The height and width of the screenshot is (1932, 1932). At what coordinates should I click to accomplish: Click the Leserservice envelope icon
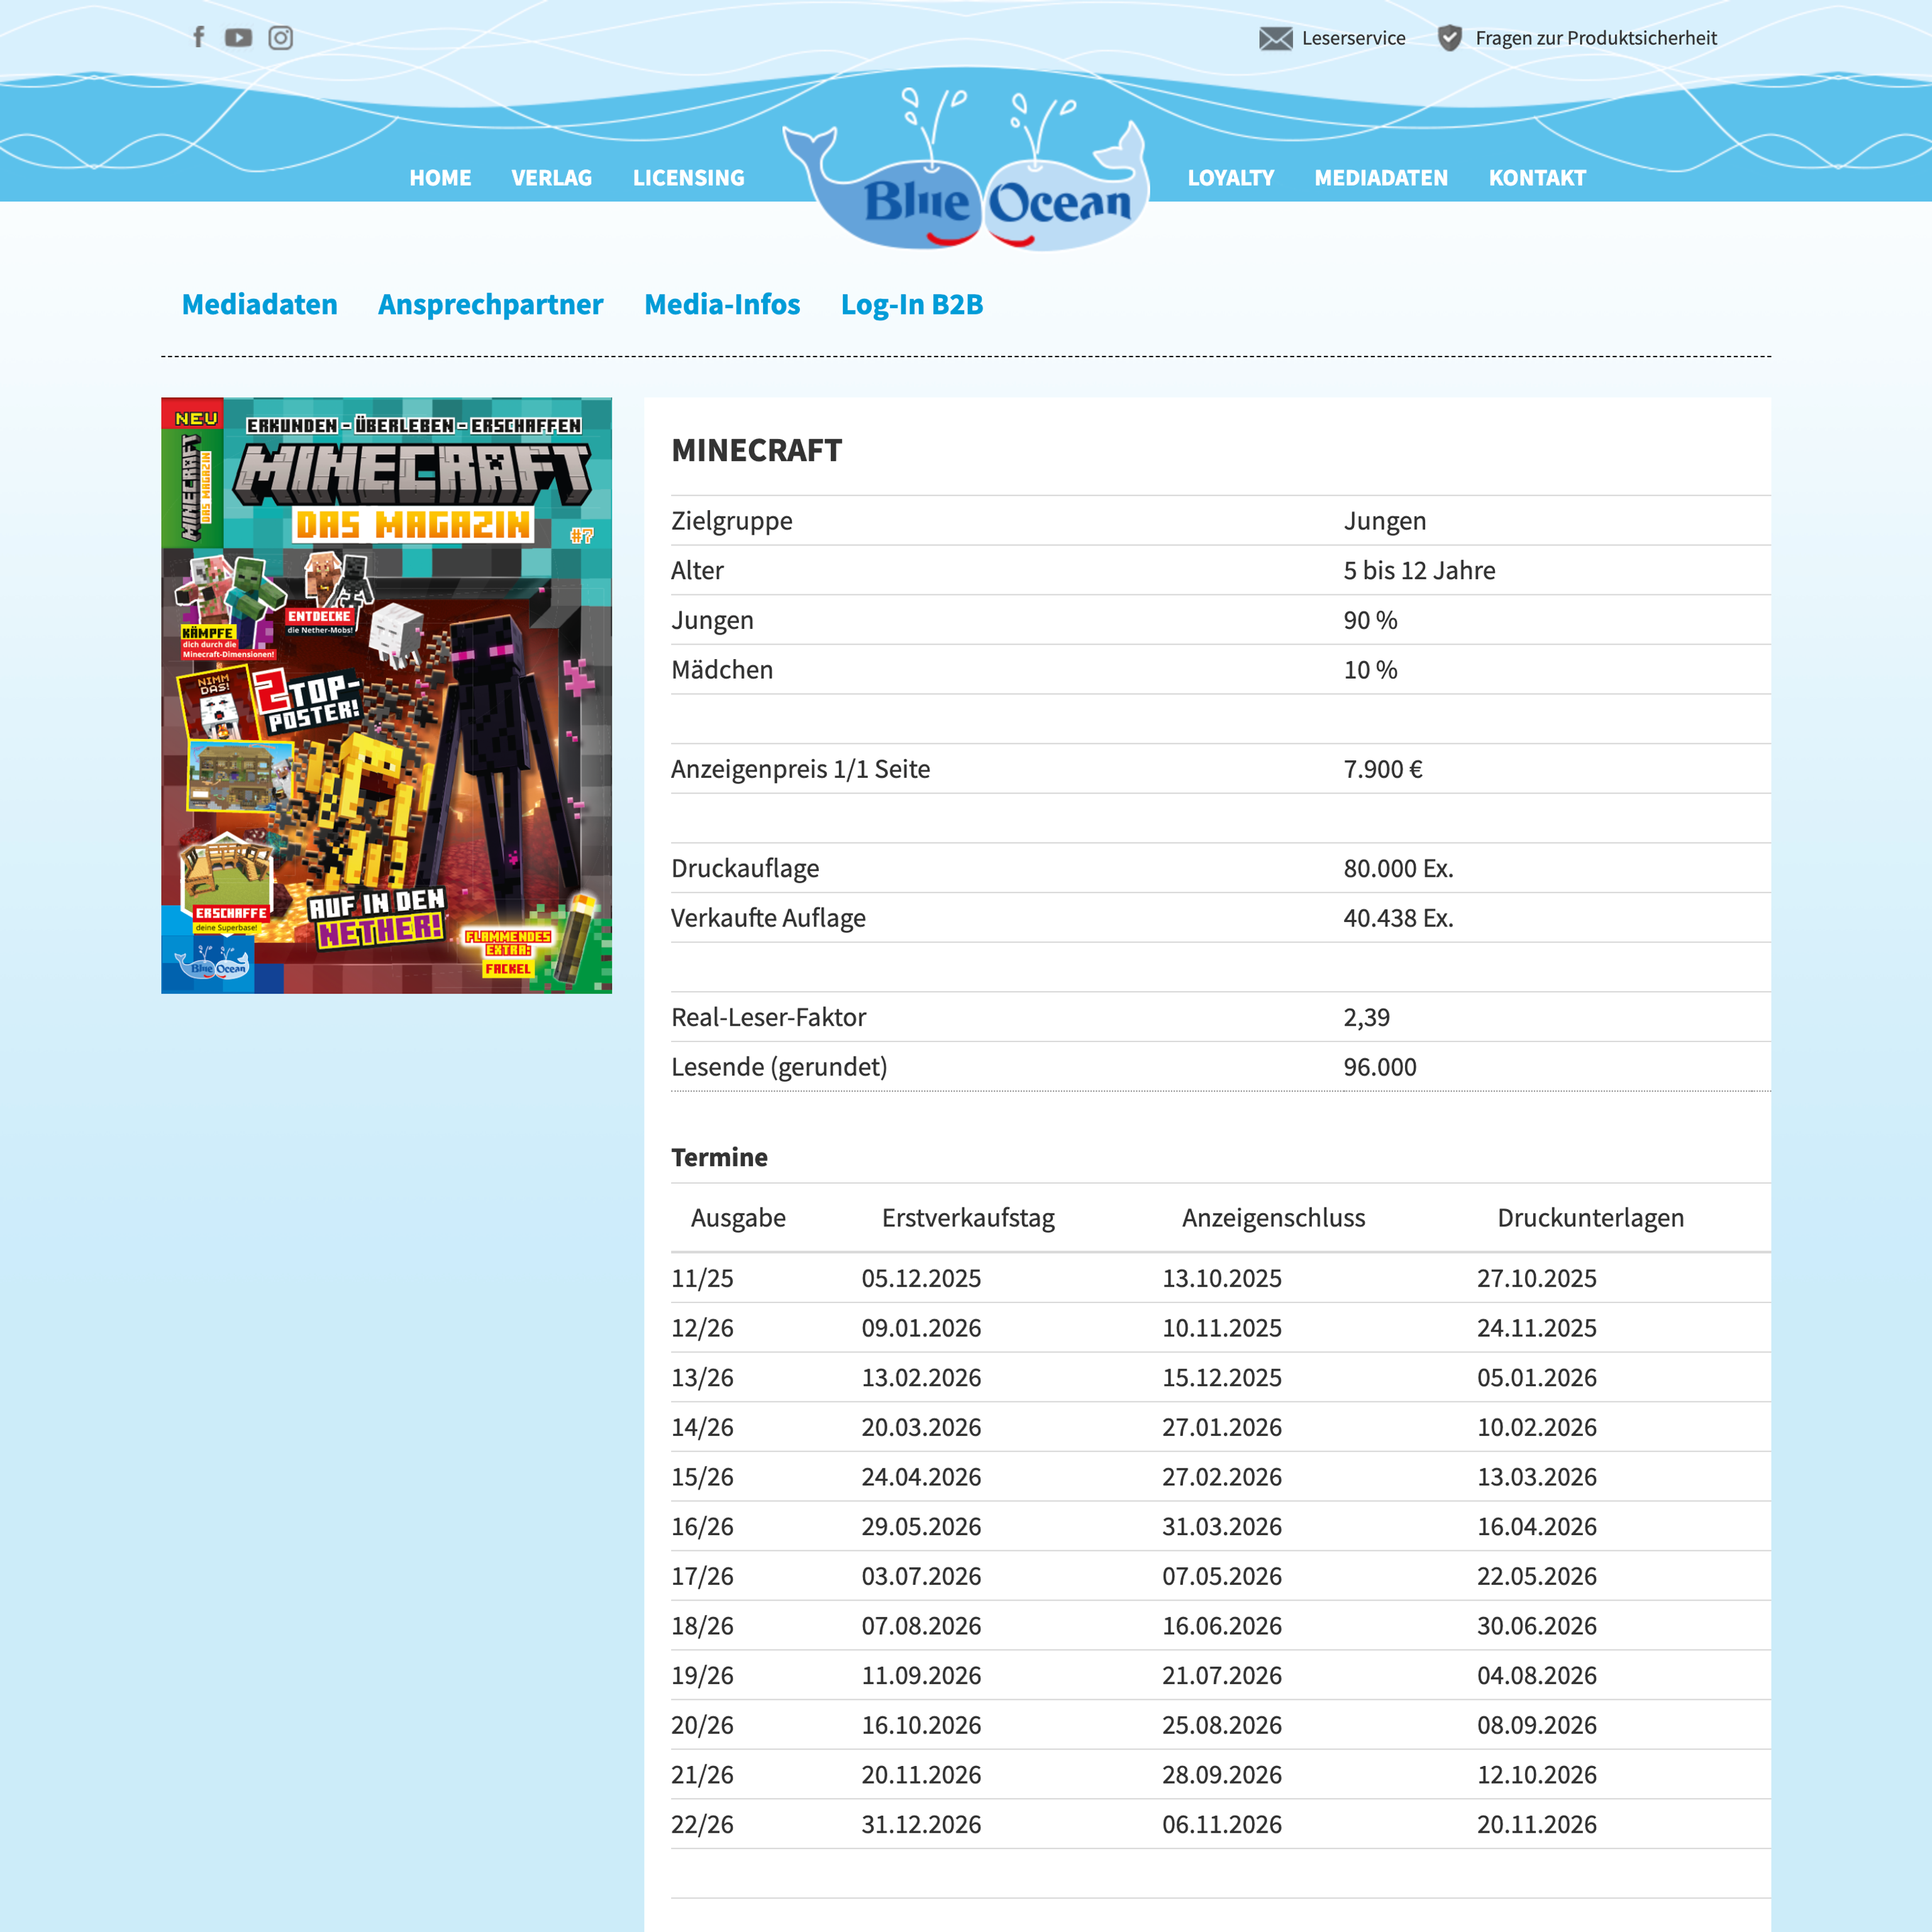pyautogui.click(x=1275, y=38)
